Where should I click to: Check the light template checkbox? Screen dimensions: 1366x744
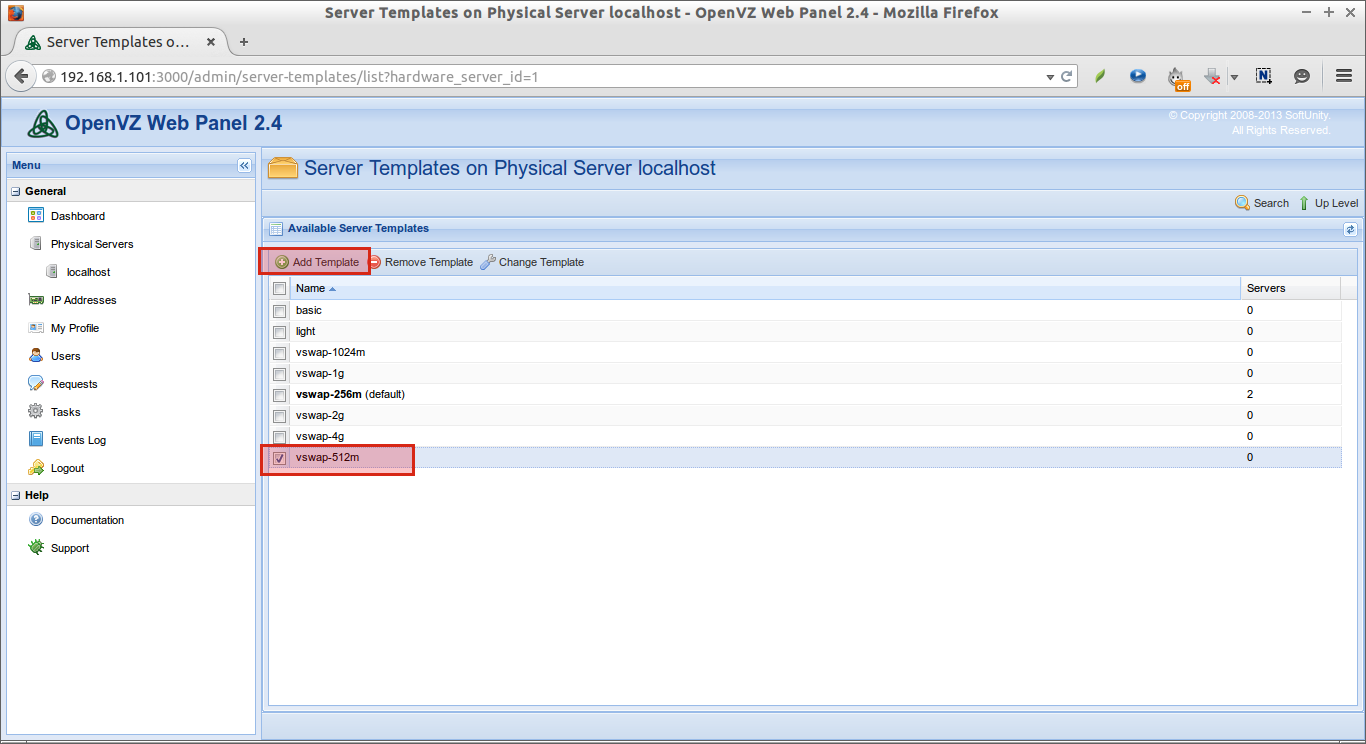coord(280,332)
